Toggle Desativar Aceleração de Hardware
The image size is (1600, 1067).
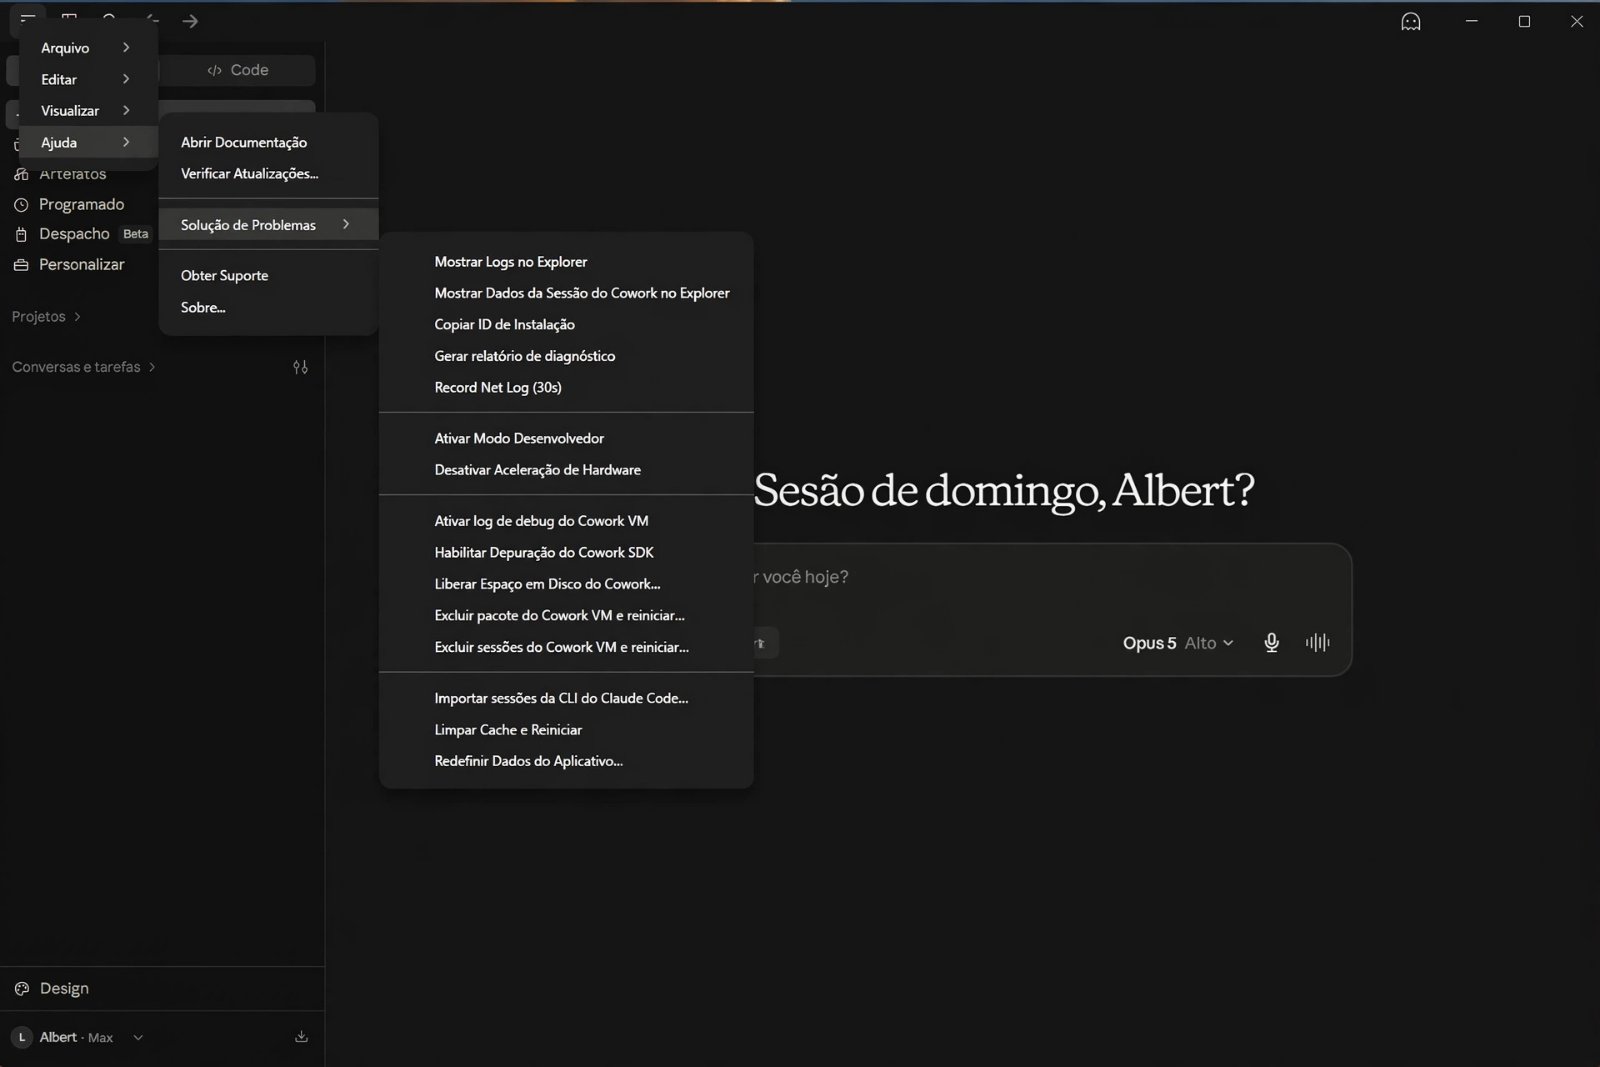566,470
